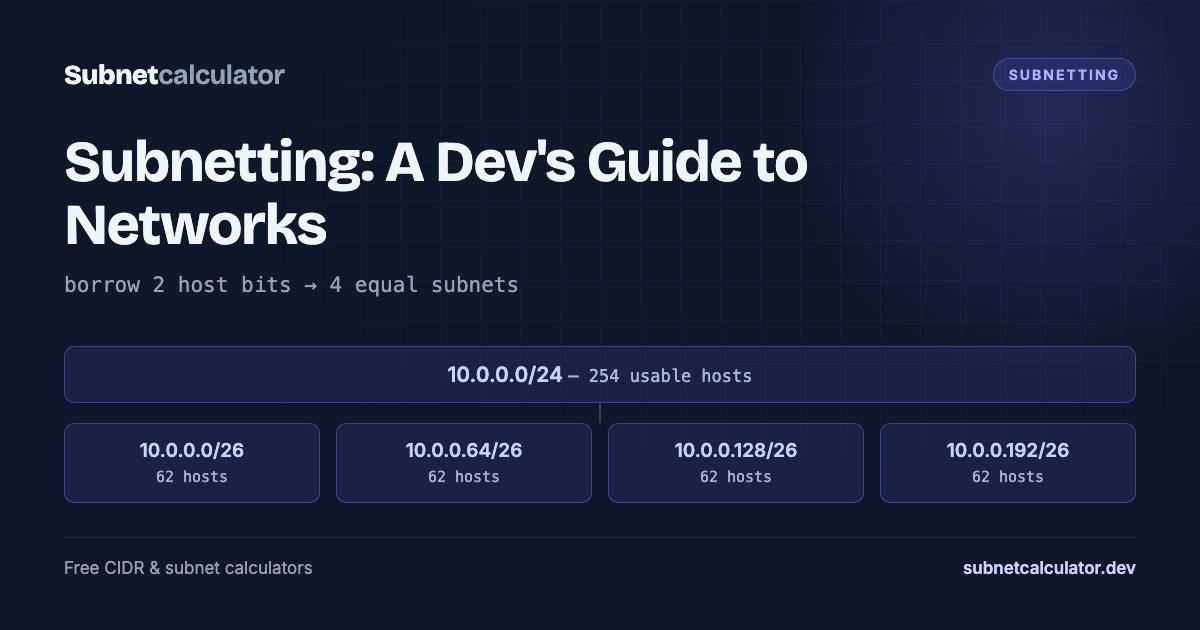Open the 10.0.0.0/26 subnet card
The height and width of the screenshot is (630, 1200).
point(192,463)
